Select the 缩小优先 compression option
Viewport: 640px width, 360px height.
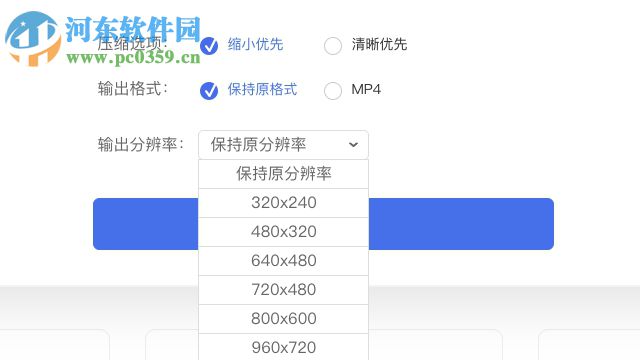click(x=209, y=45)
